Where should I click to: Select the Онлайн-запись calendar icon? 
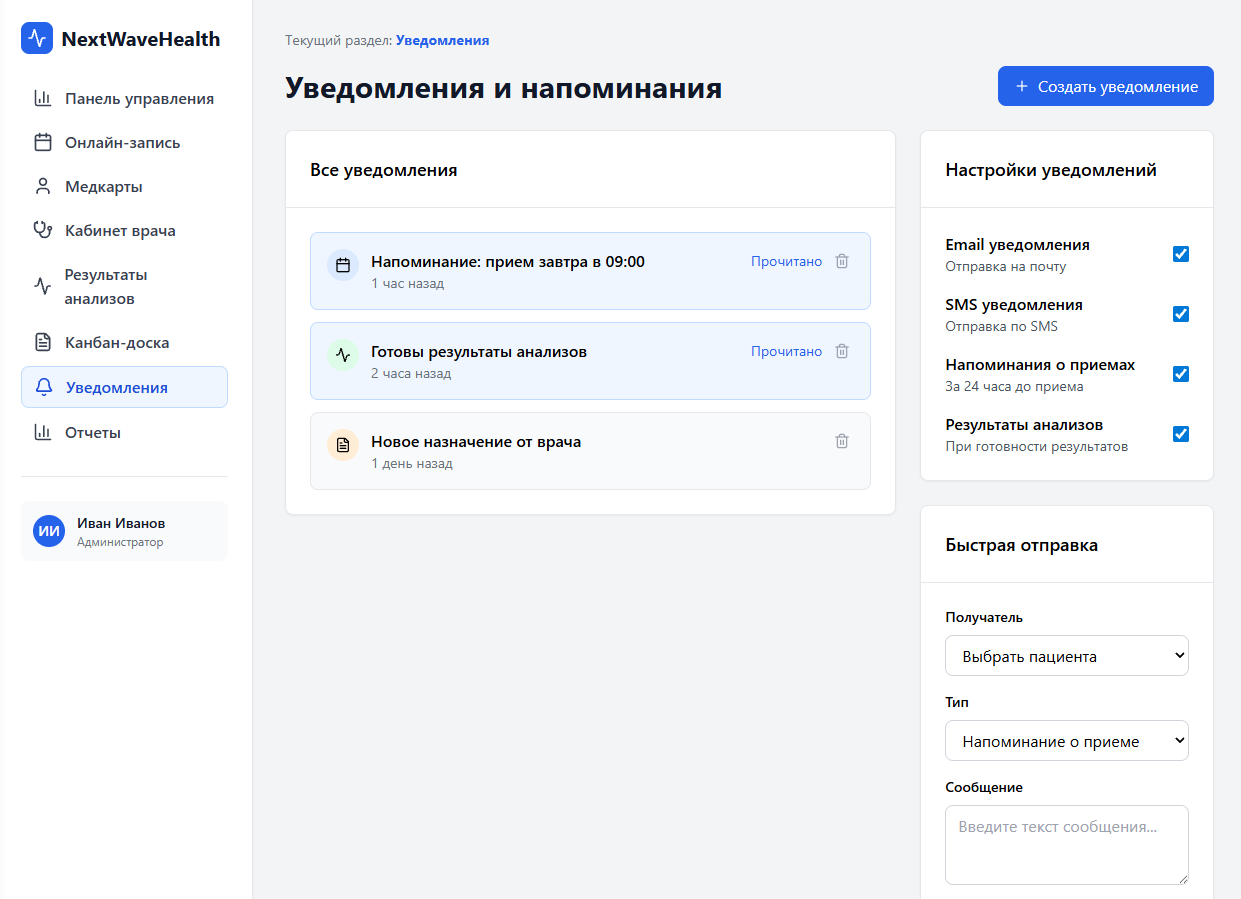(x=43, y=142)
